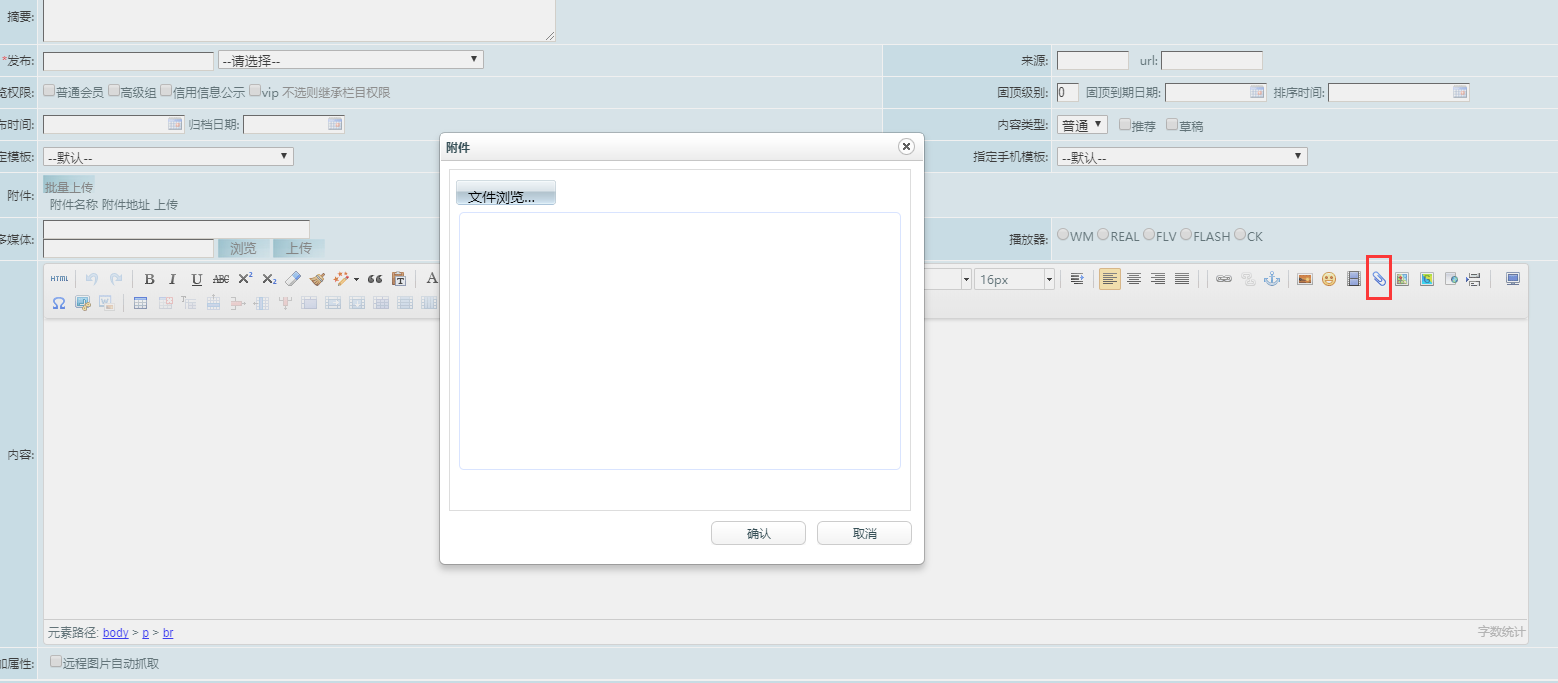The width and height of the screenshot is (1558, 683).
Task: Align text left
Action: [1110, 279]
